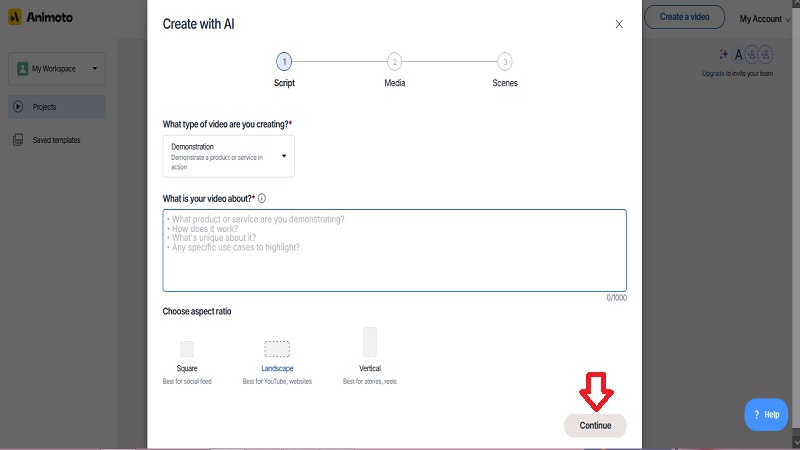
Task: Click the sparkle AI icon near avatars
Action: [x=724, y=55]
